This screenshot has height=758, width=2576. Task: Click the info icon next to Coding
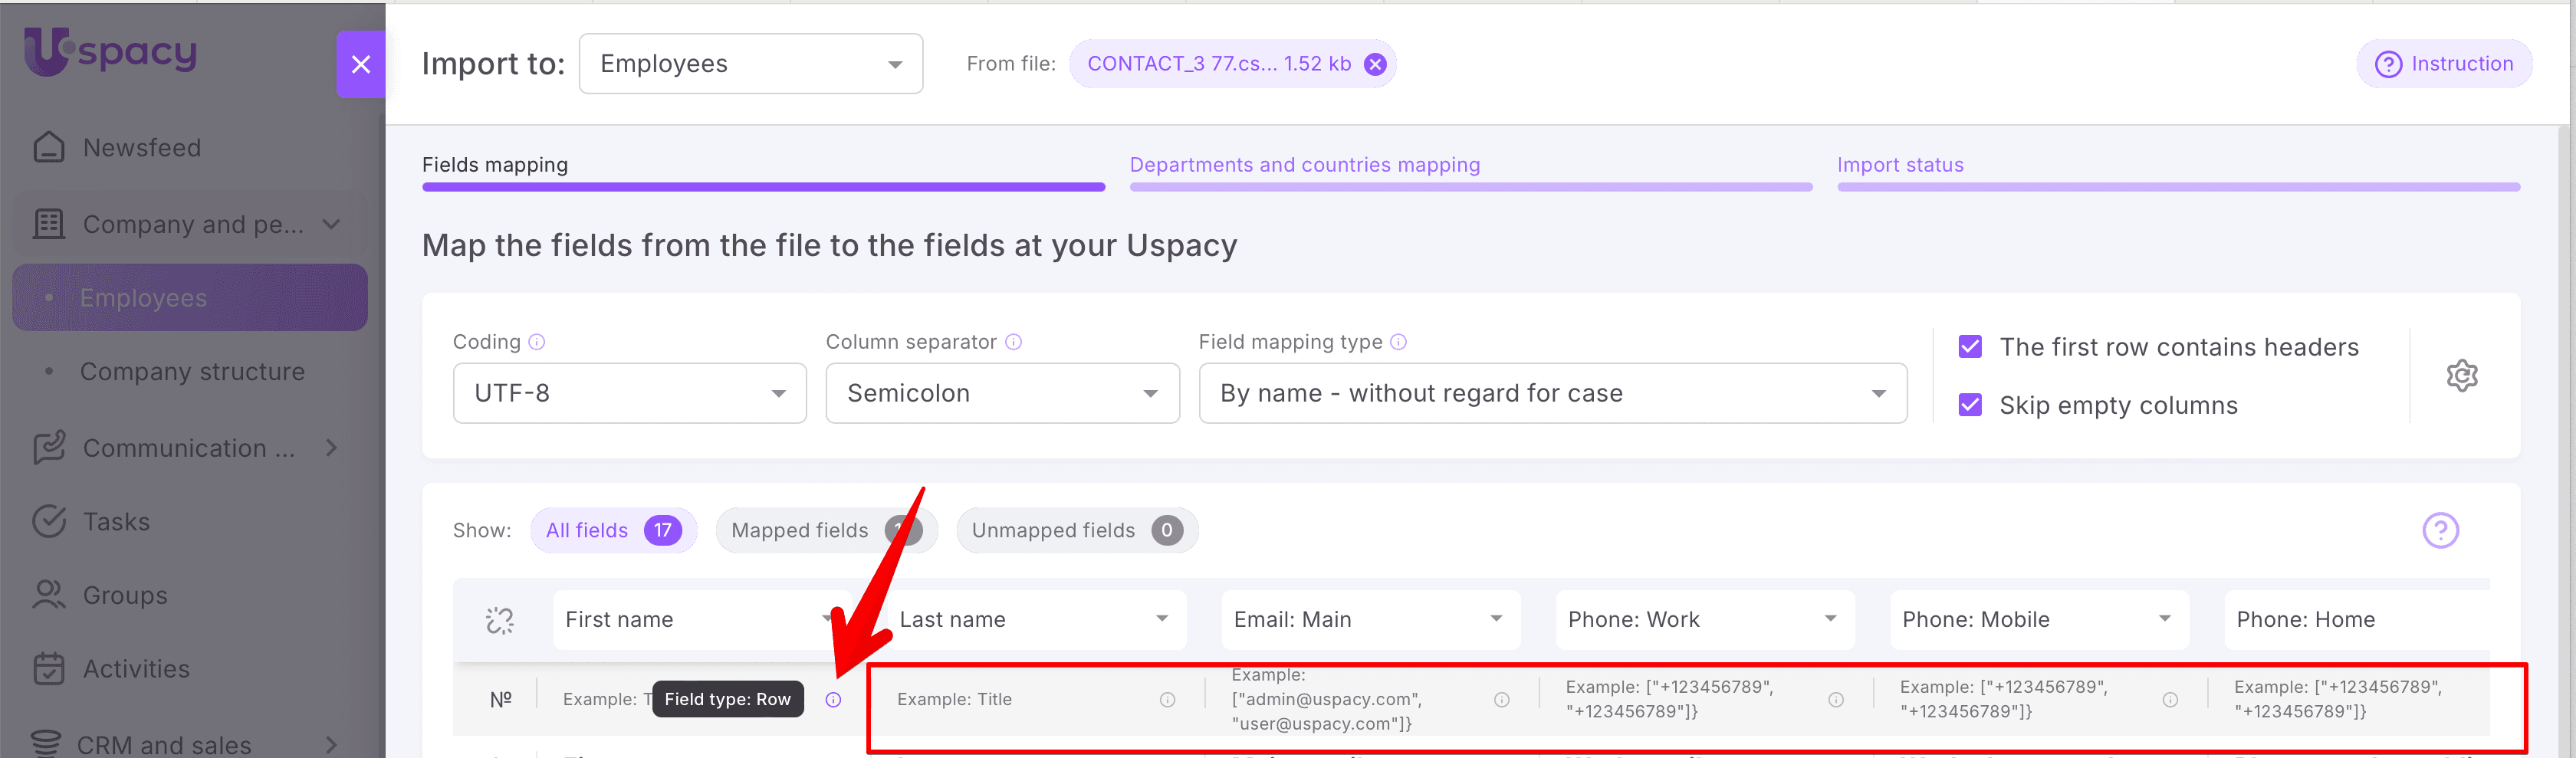pos(537,341)
